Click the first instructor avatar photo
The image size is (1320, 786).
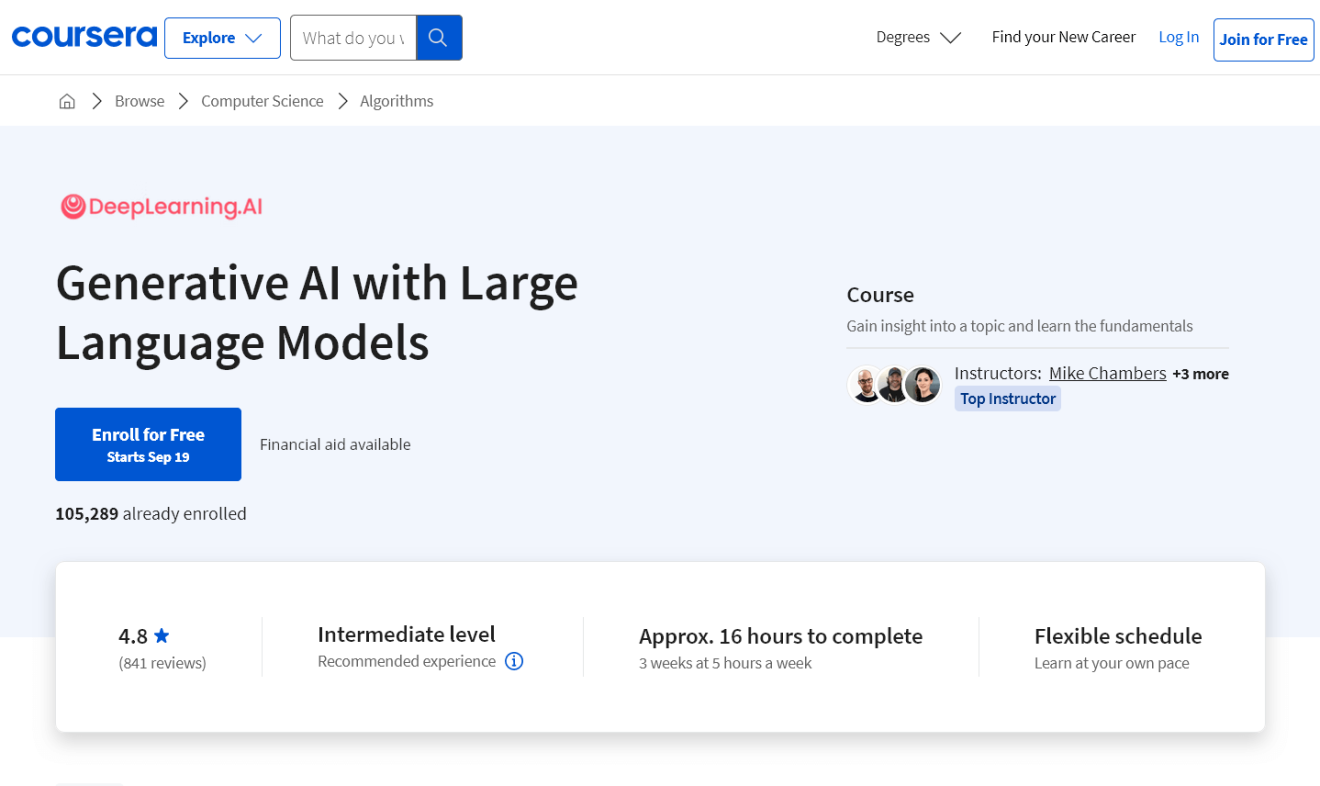(x=866, y=384)
